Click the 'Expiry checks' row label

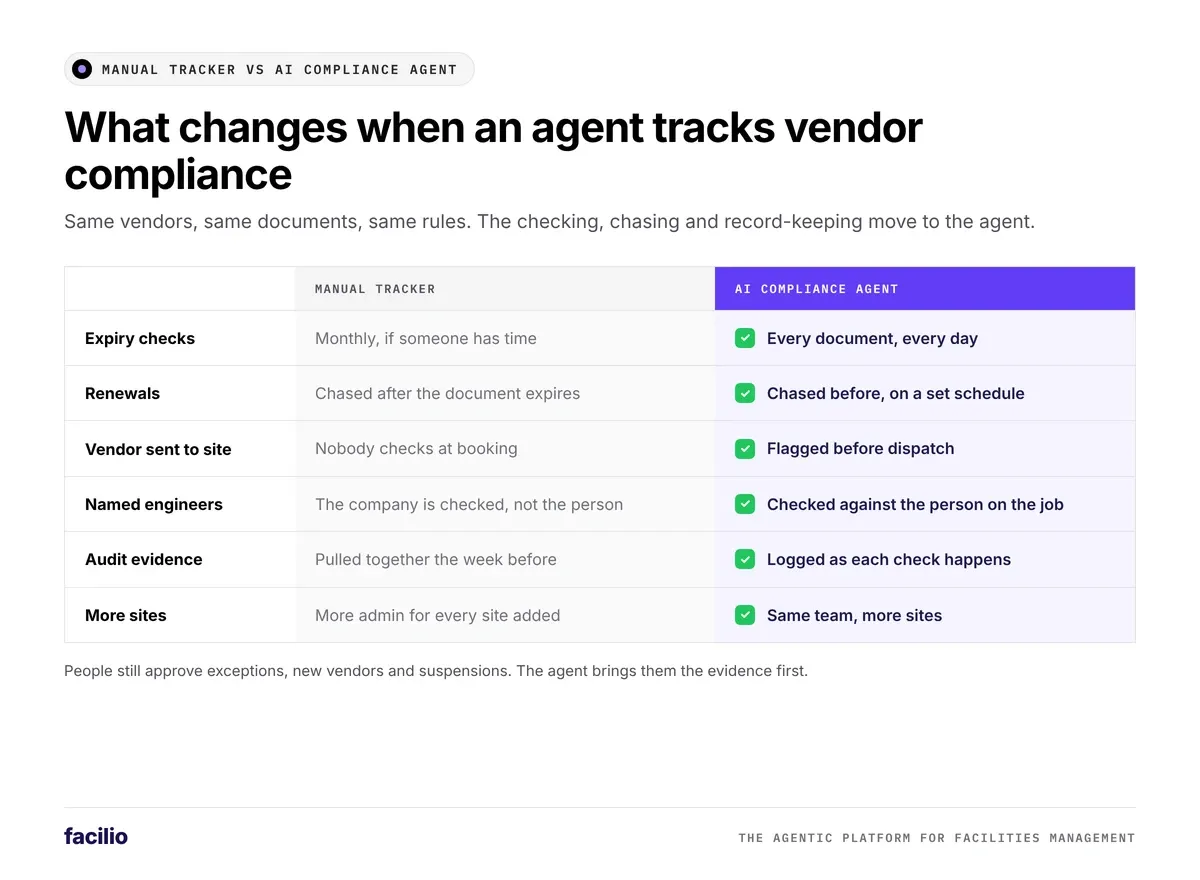click(140, 339)
